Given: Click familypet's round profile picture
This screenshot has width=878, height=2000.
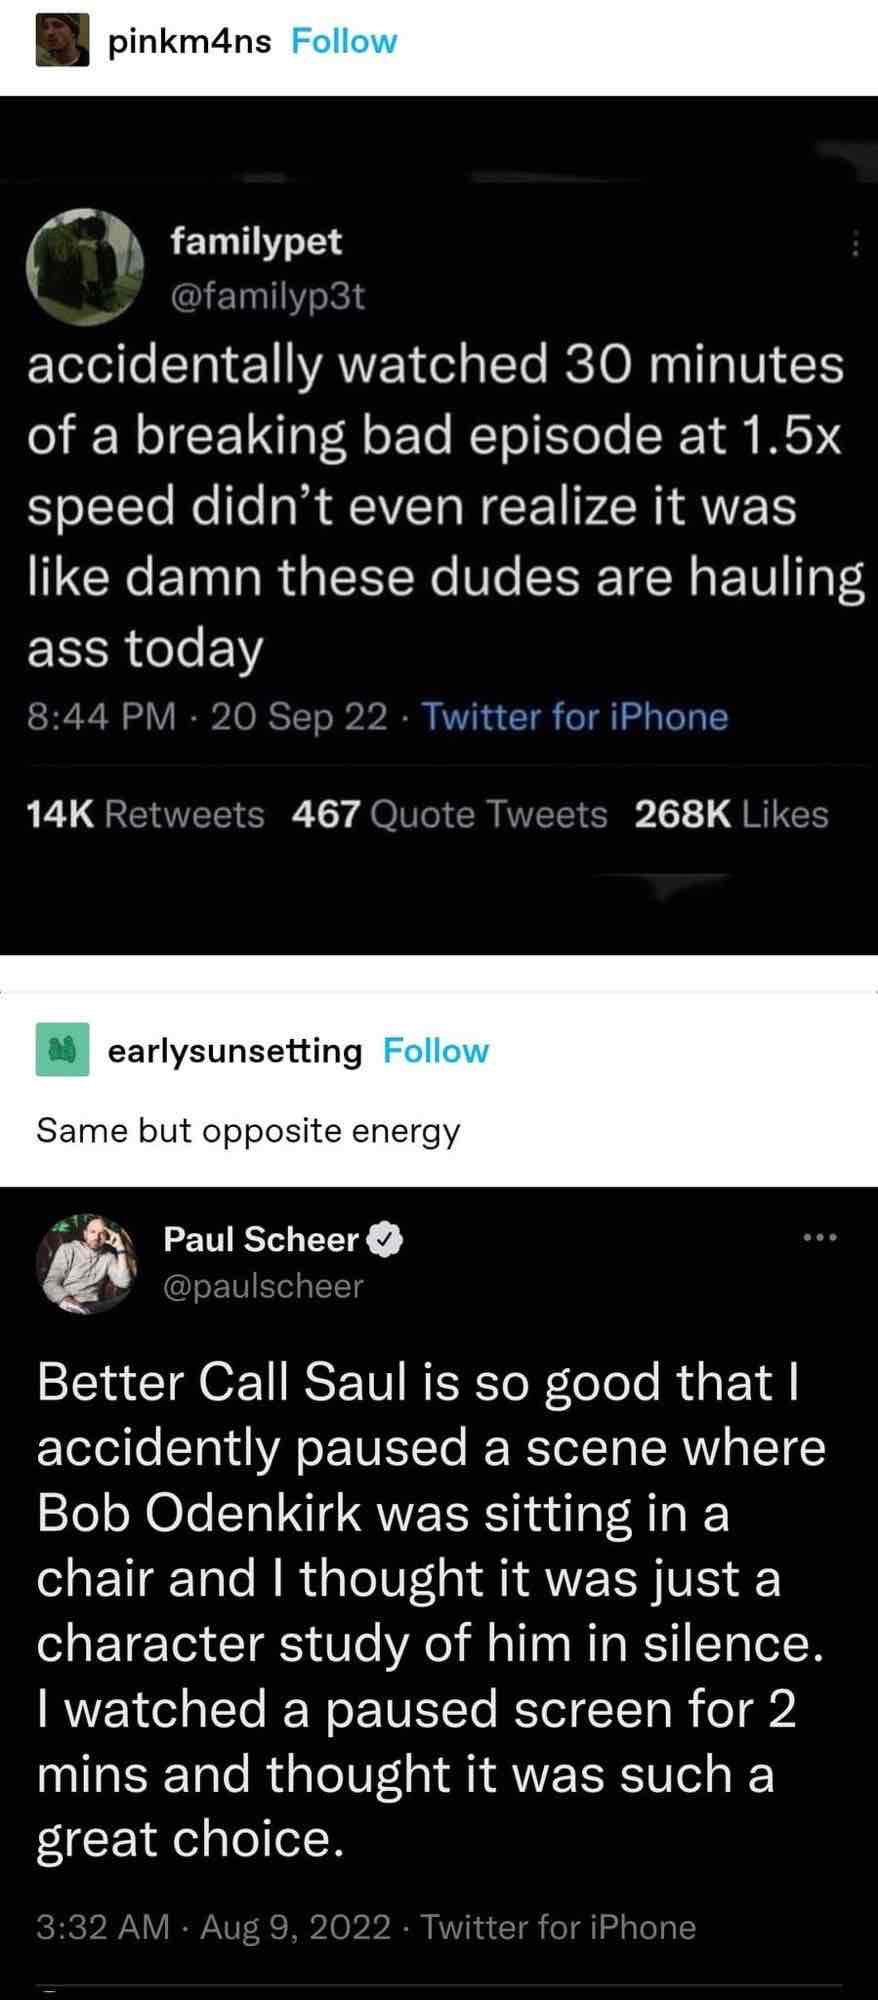Looking at the screenshot, I should pos(83,259).
